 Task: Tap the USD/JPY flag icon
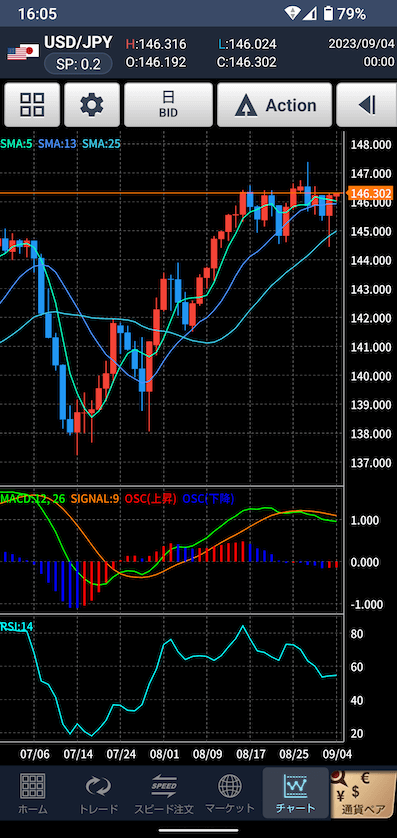pos(23,52)
